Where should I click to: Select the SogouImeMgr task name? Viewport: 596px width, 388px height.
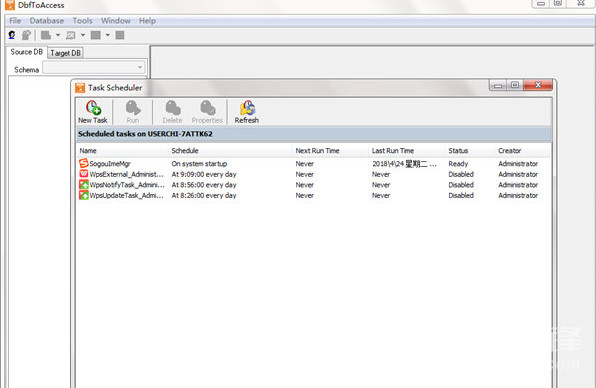(x=110, y=164)
